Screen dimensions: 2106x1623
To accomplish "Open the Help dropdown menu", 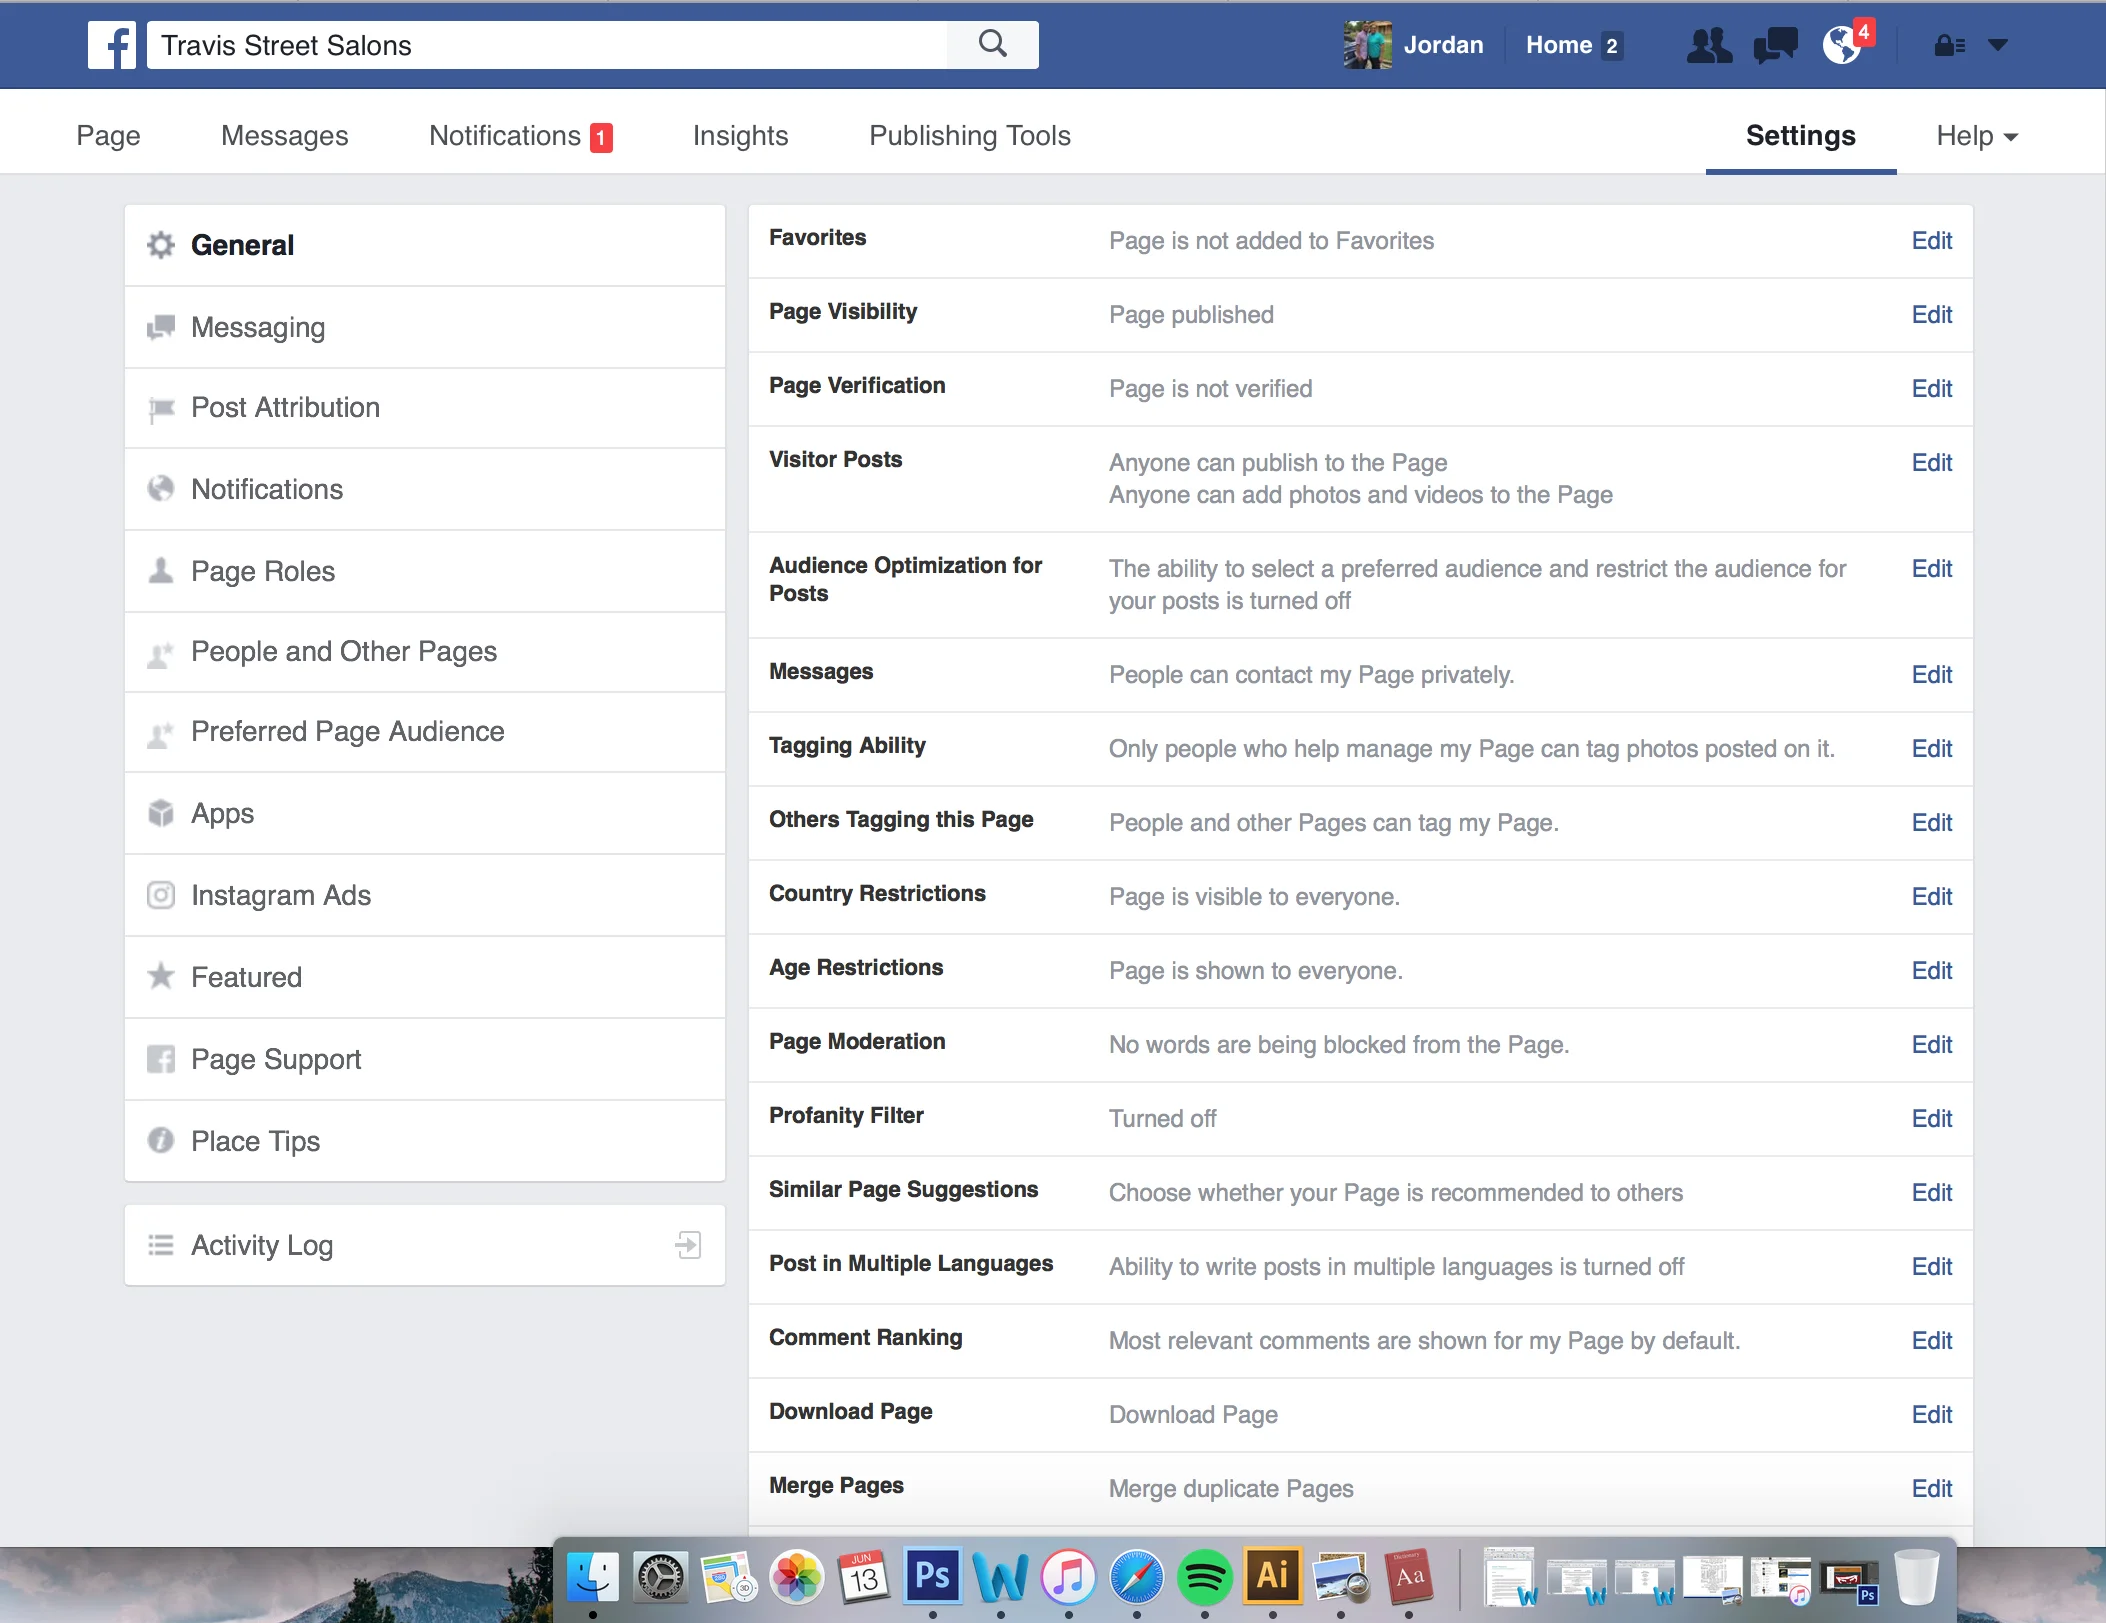I will 1976,136.
